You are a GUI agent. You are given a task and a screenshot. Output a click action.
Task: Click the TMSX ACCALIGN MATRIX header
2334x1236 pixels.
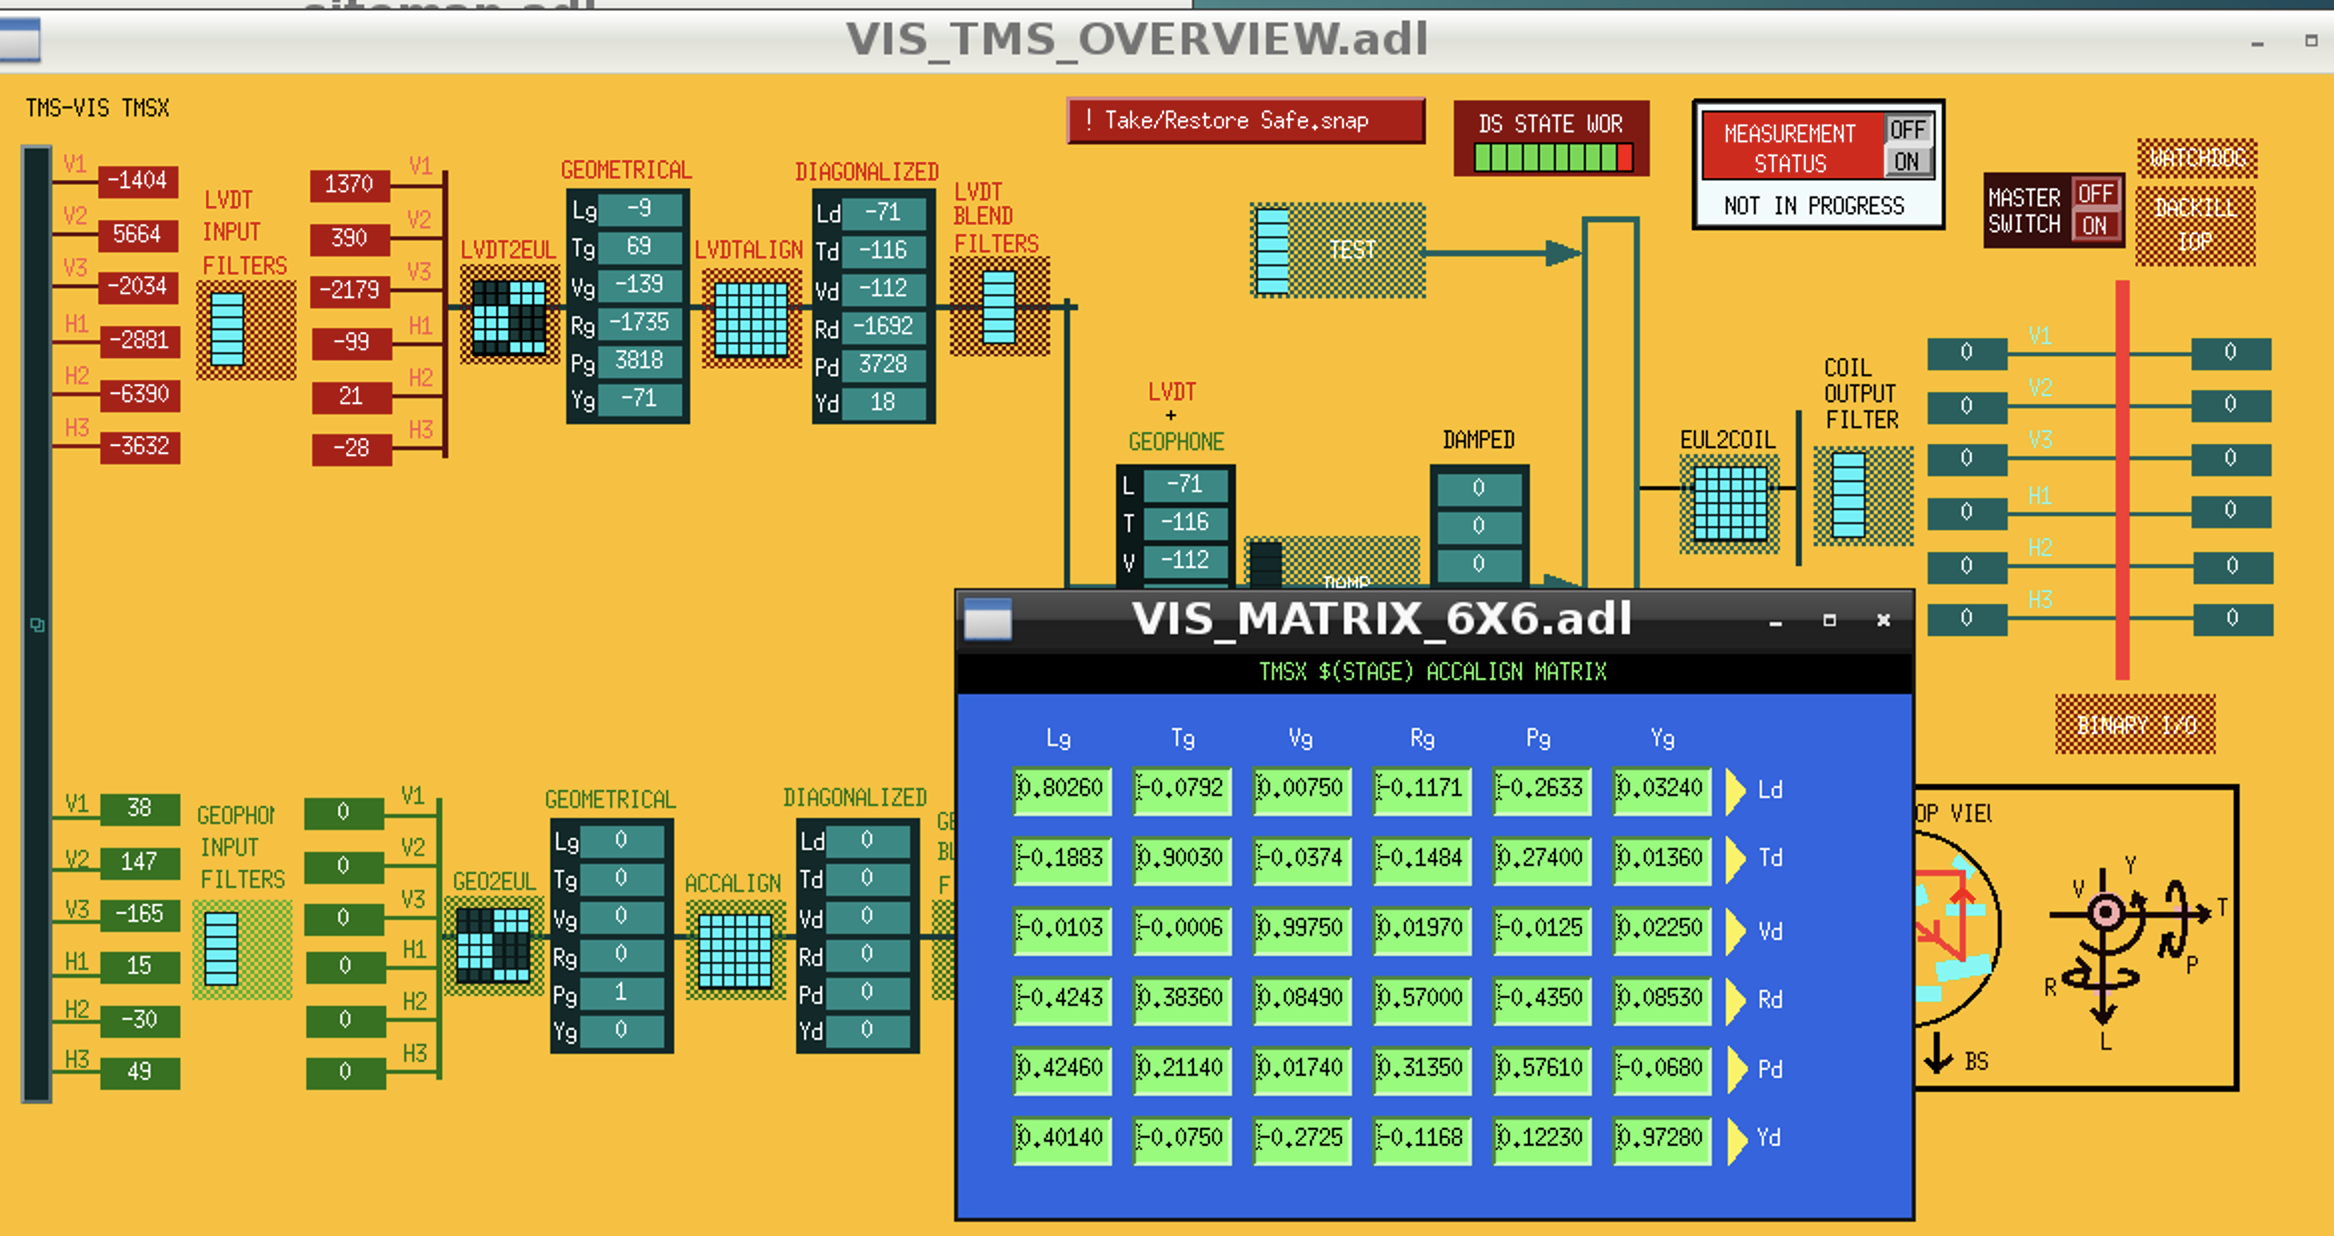(x=1432, y=672)
